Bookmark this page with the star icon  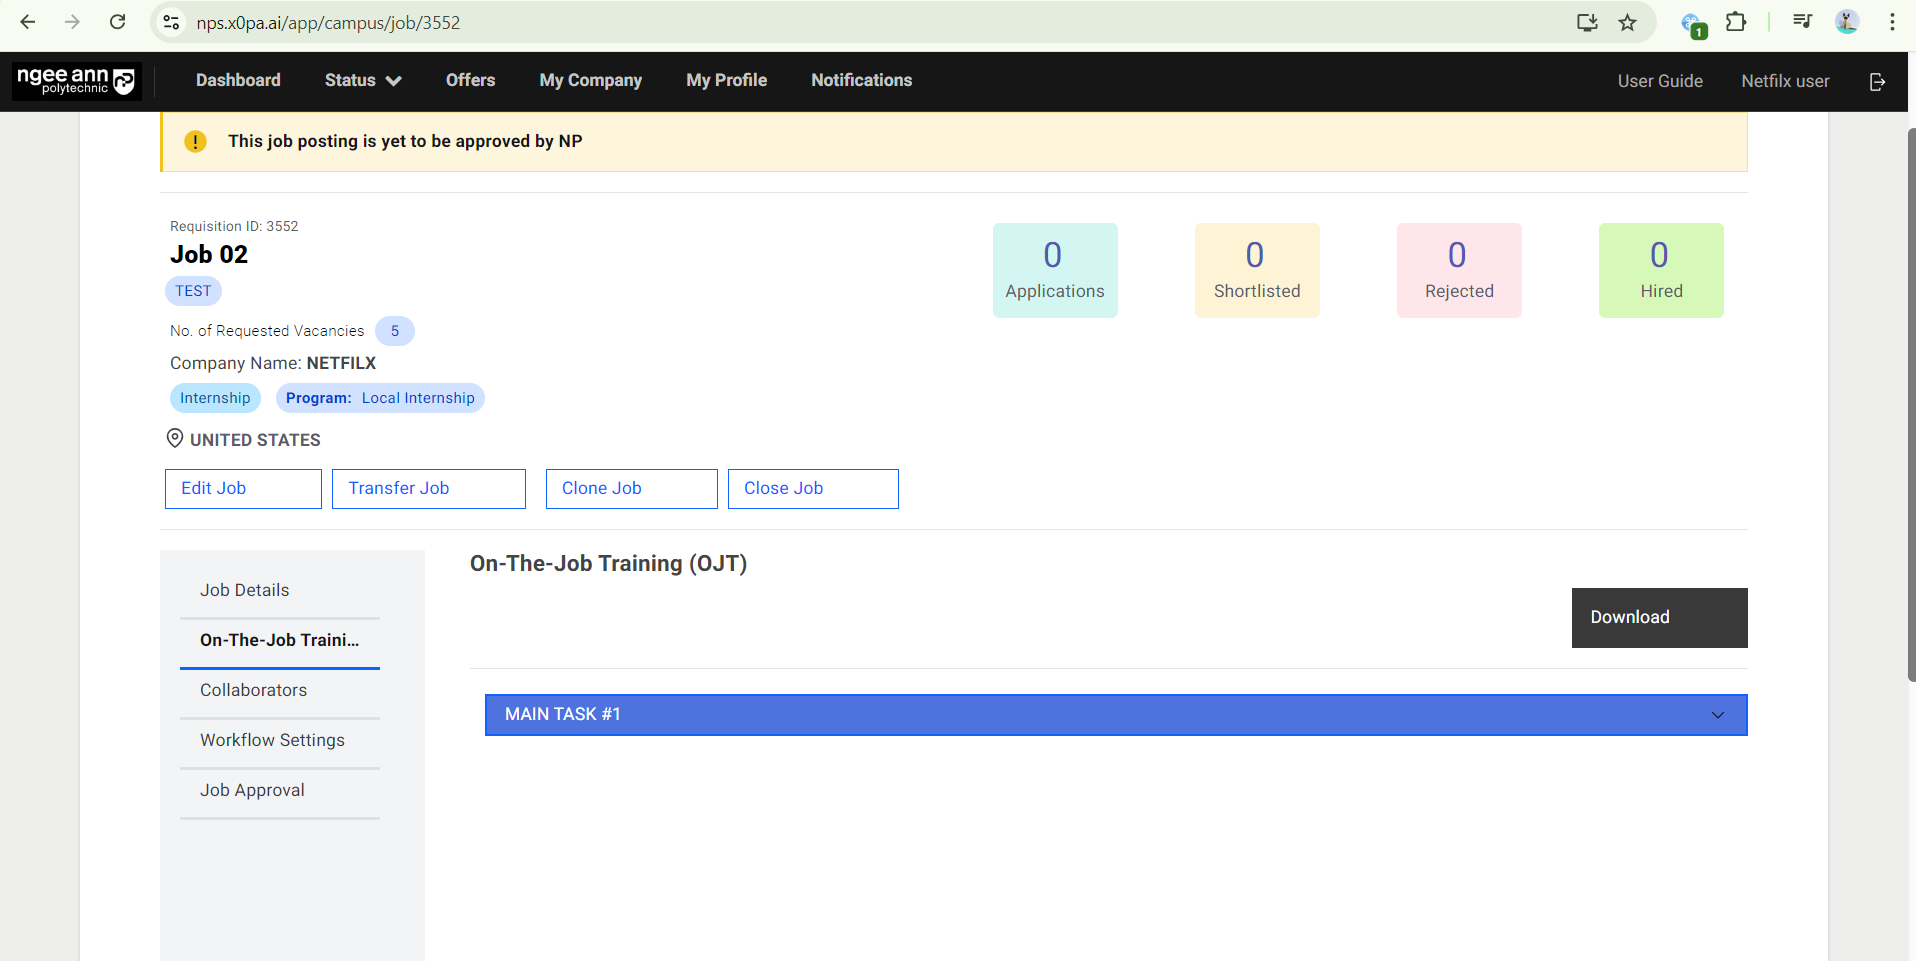tap(1628, 22)
